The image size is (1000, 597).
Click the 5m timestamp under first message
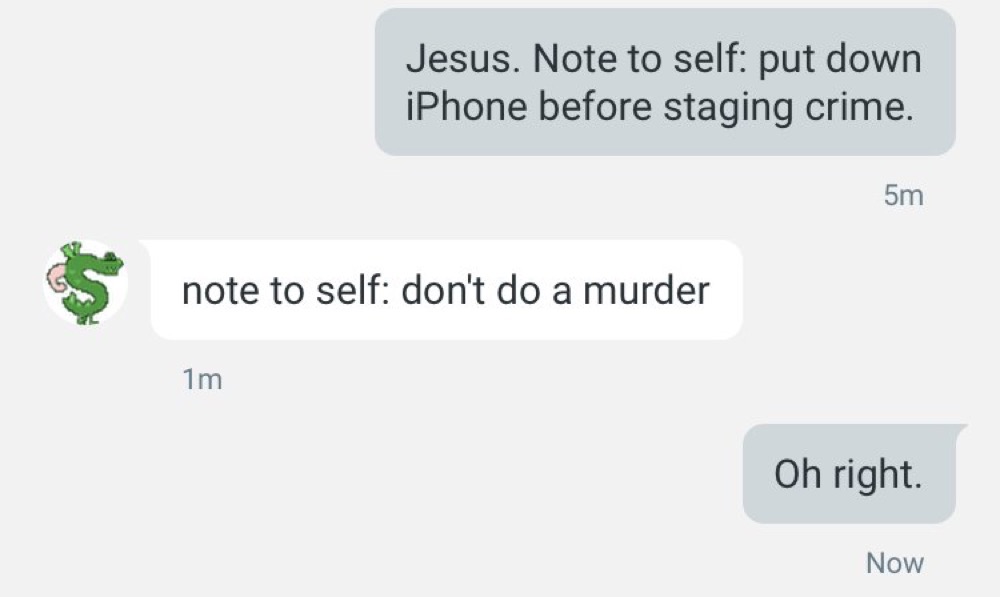(x=904, y=195)
